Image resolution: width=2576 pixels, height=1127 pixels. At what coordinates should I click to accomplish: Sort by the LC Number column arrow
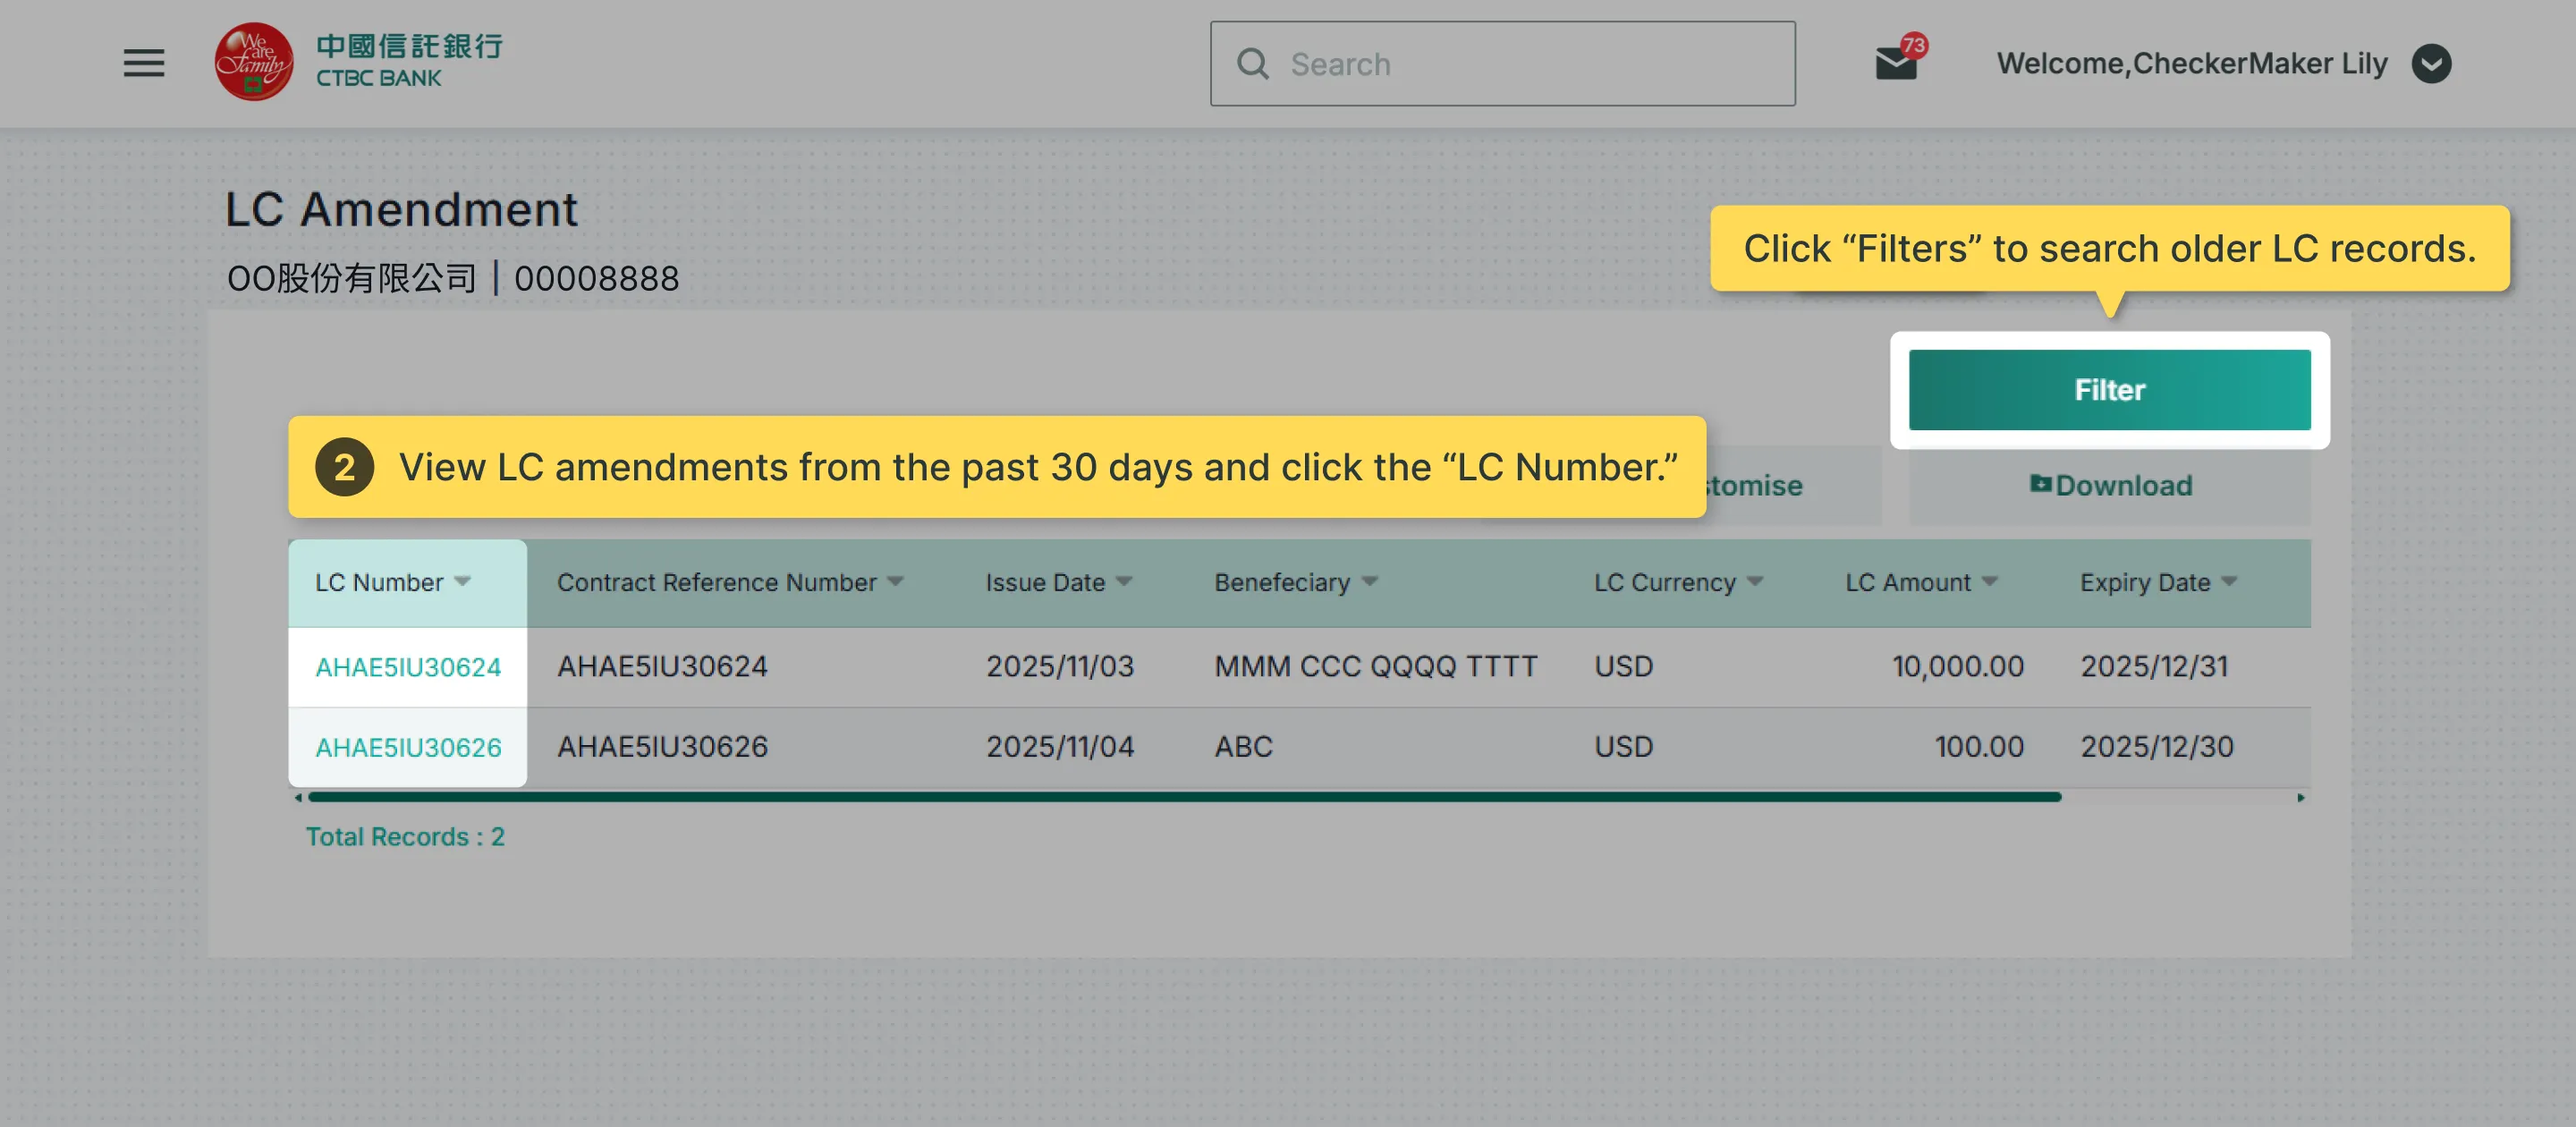[462, 582]
